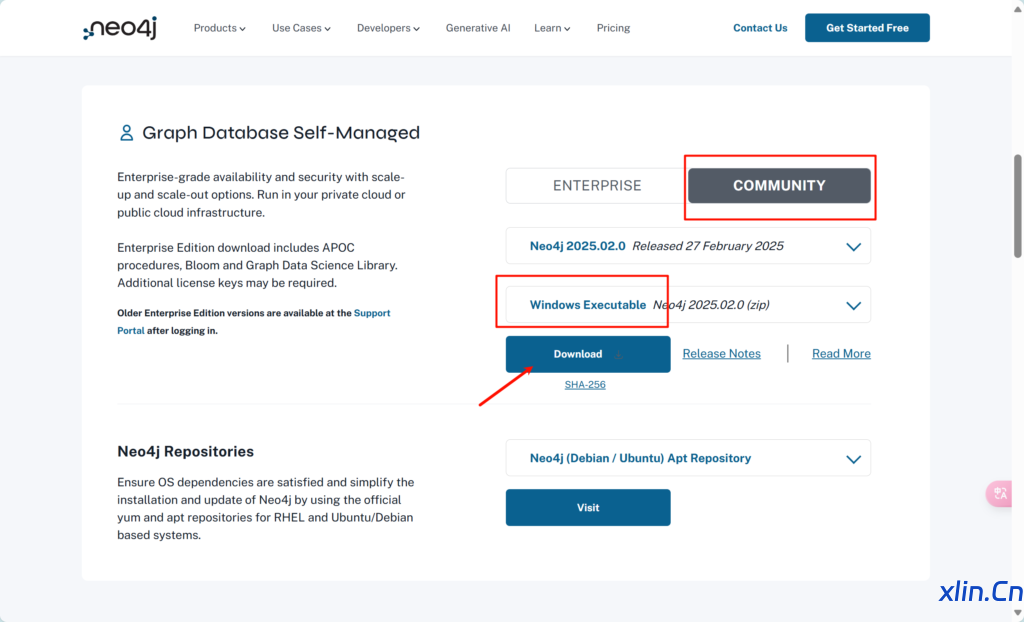This screenshot has width=1024, height=622.
Task: Open the Use Cases menu
Action: (x=301, y=28)
